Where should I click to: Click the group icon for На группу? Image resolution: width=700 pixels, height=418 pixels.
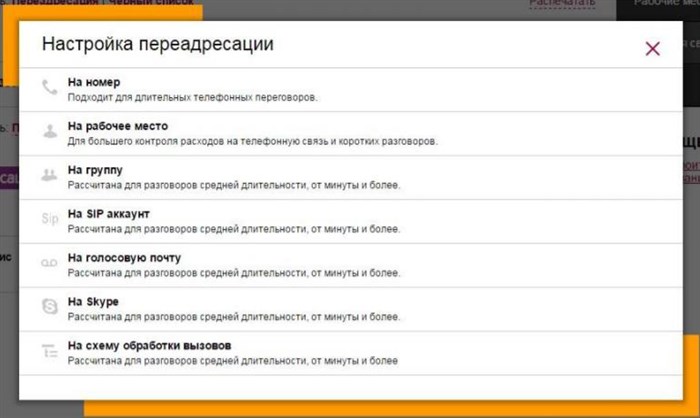[x=49, y=175]
